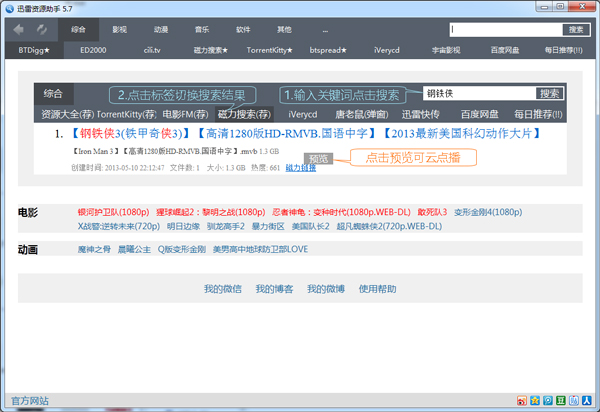Go back with the left arrow icon
This screenshot has height=412, width=600.
(x=18, y=29)
